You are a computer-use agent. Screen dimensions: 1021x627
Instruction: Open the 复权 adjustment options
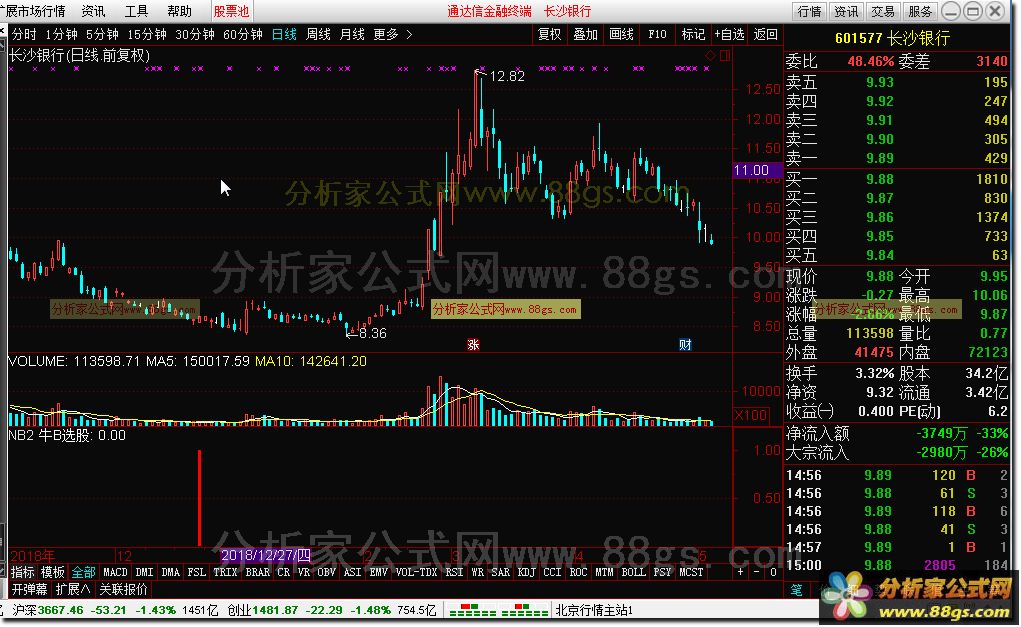[x=550, y=35]
